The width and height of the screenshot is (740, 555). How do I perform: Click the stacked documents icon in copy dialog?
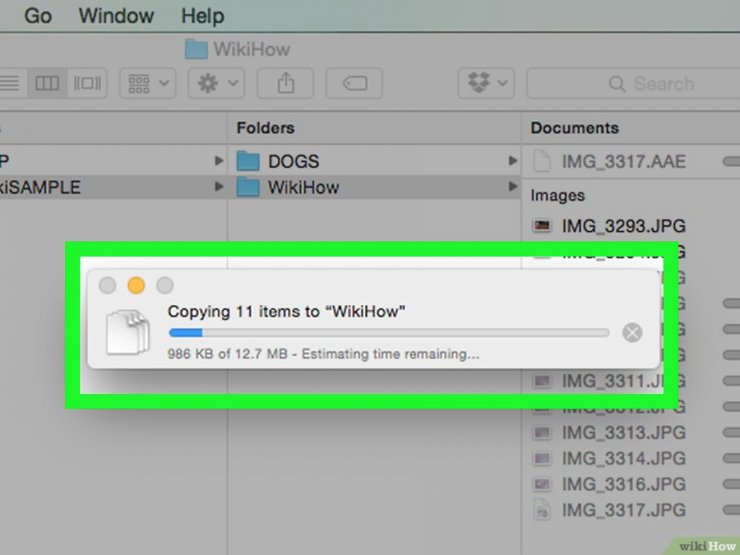pyautogui.click(x=127, y=332)
